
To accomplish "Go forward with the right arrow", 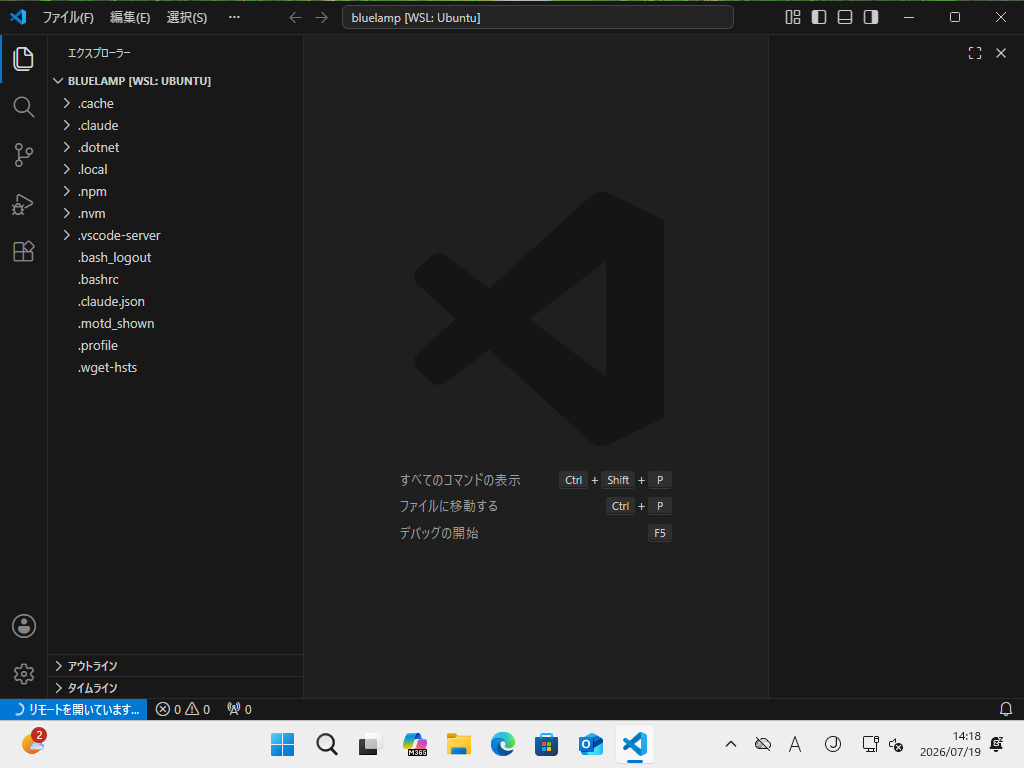I will (321, 18).
